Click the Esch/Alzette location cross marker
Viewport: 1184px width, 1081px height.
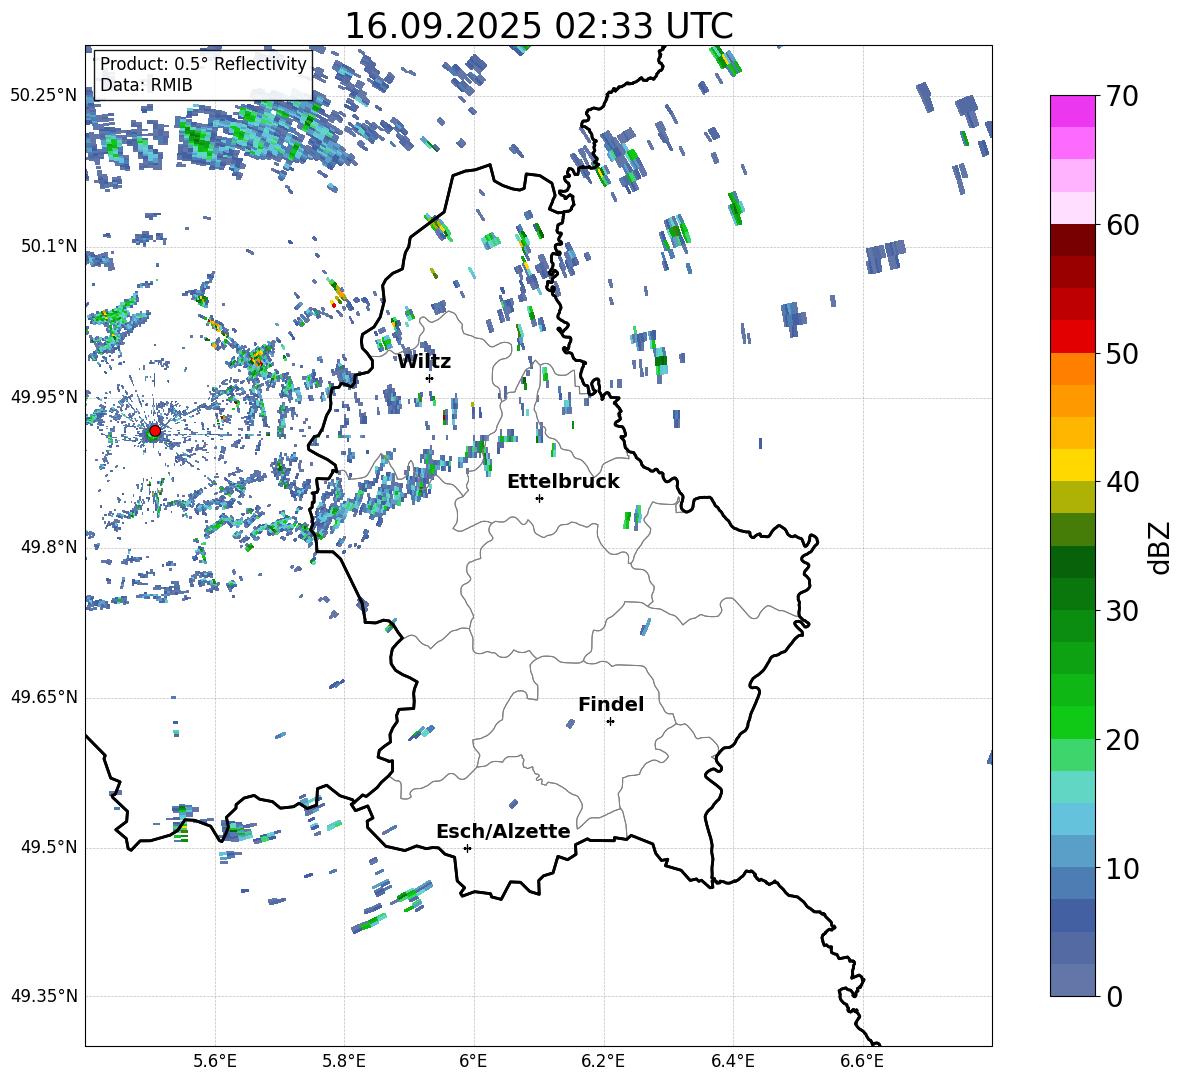(x=467, y=848)
